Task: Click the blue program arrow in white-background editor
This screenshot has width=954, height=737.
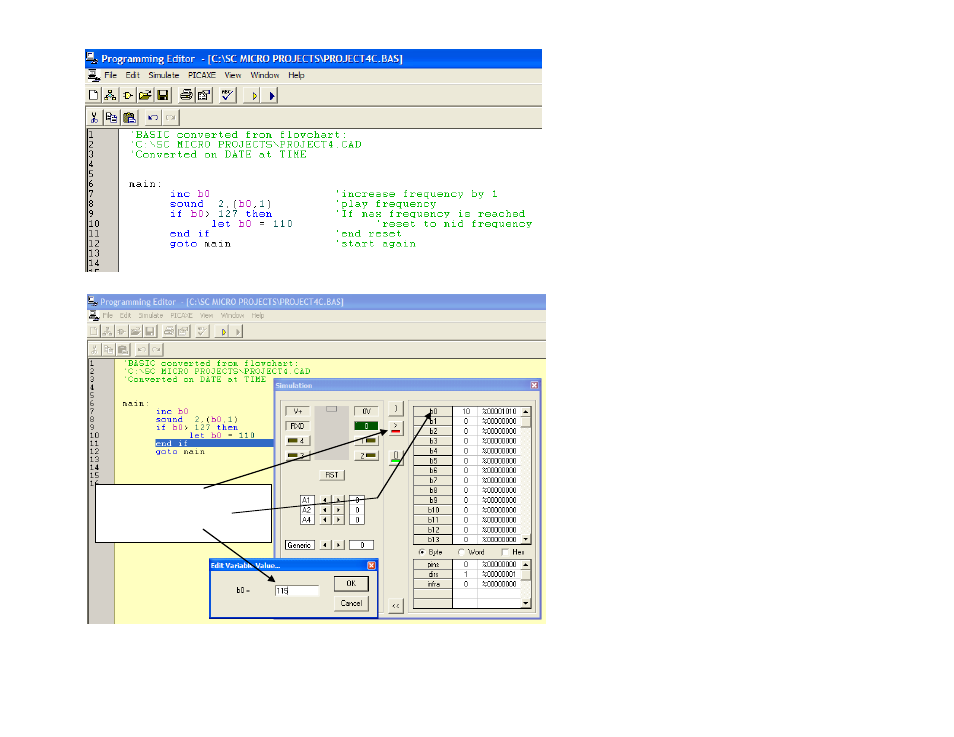Action: tap(271, 96)
